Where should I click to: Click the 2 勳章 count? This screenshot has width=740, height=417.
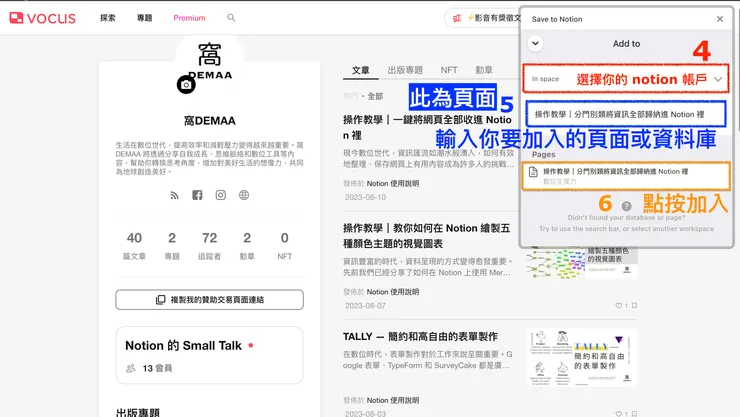(x=247, y=245)
